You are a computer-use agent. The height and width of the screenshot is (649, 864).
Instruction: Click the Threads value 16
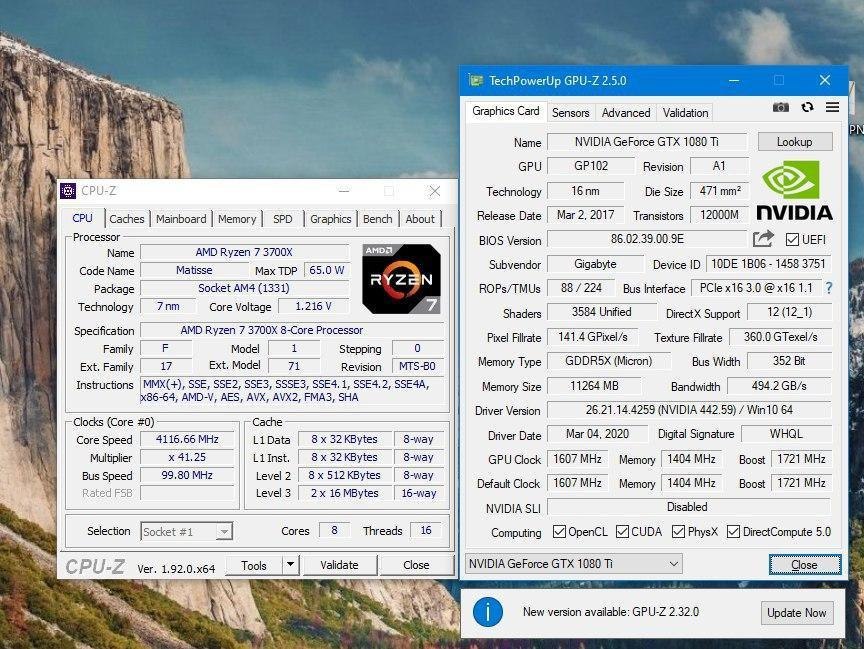426,530
